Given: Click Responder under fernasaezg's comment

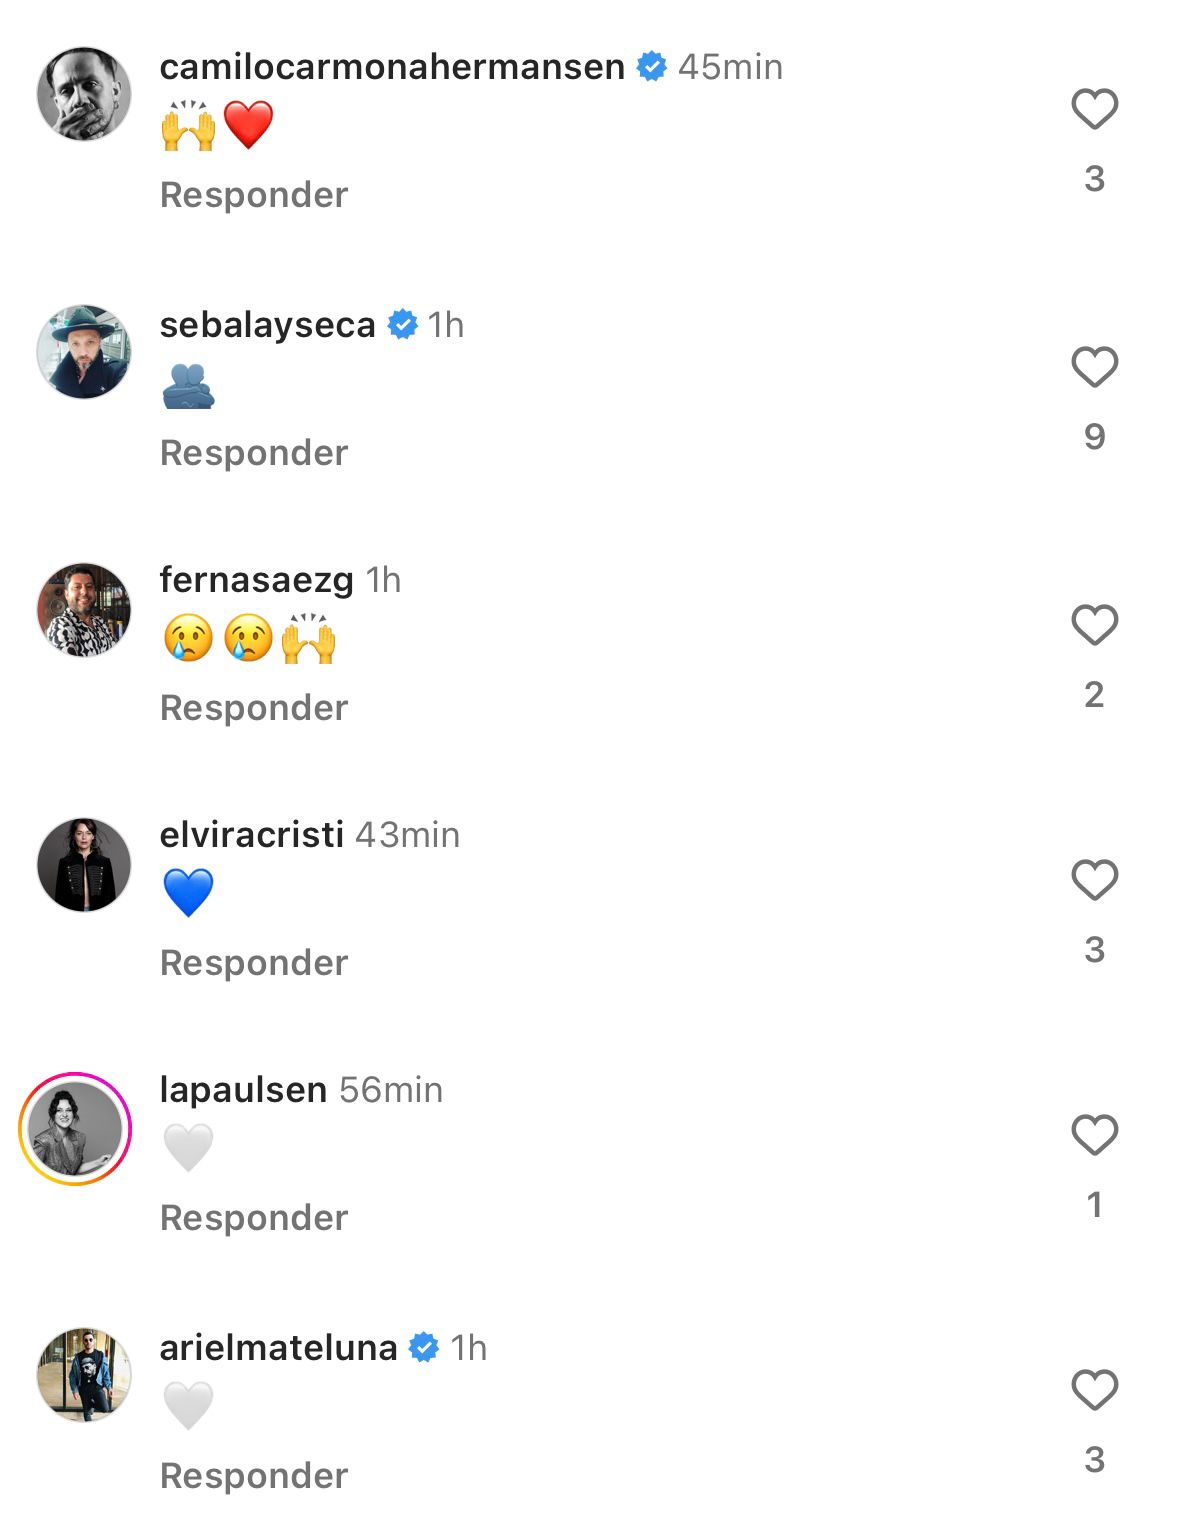Looking at the screenshot, I should [254, 708].
